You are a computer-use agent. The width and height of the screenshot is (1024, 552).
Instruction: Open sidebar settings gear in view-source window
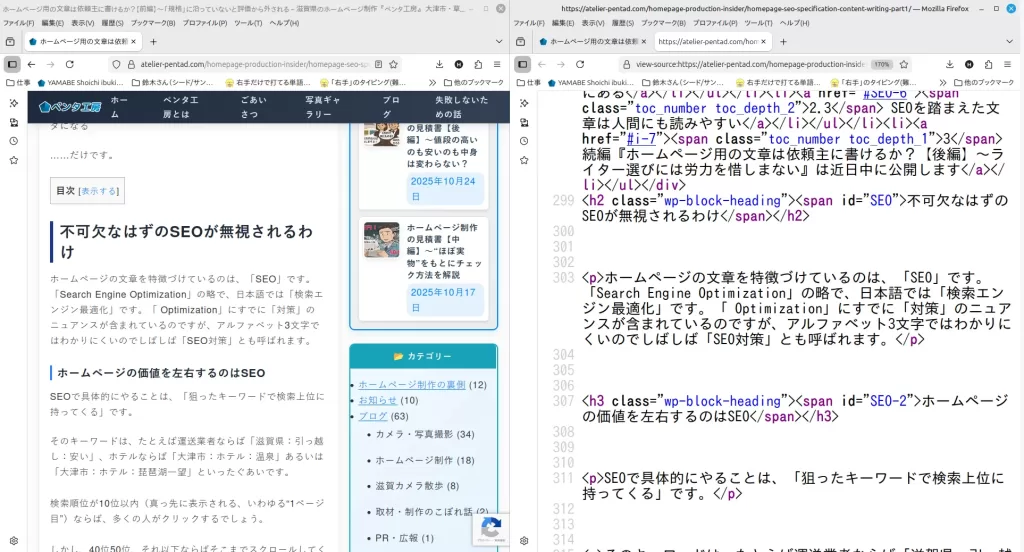[x=524, y=540]
